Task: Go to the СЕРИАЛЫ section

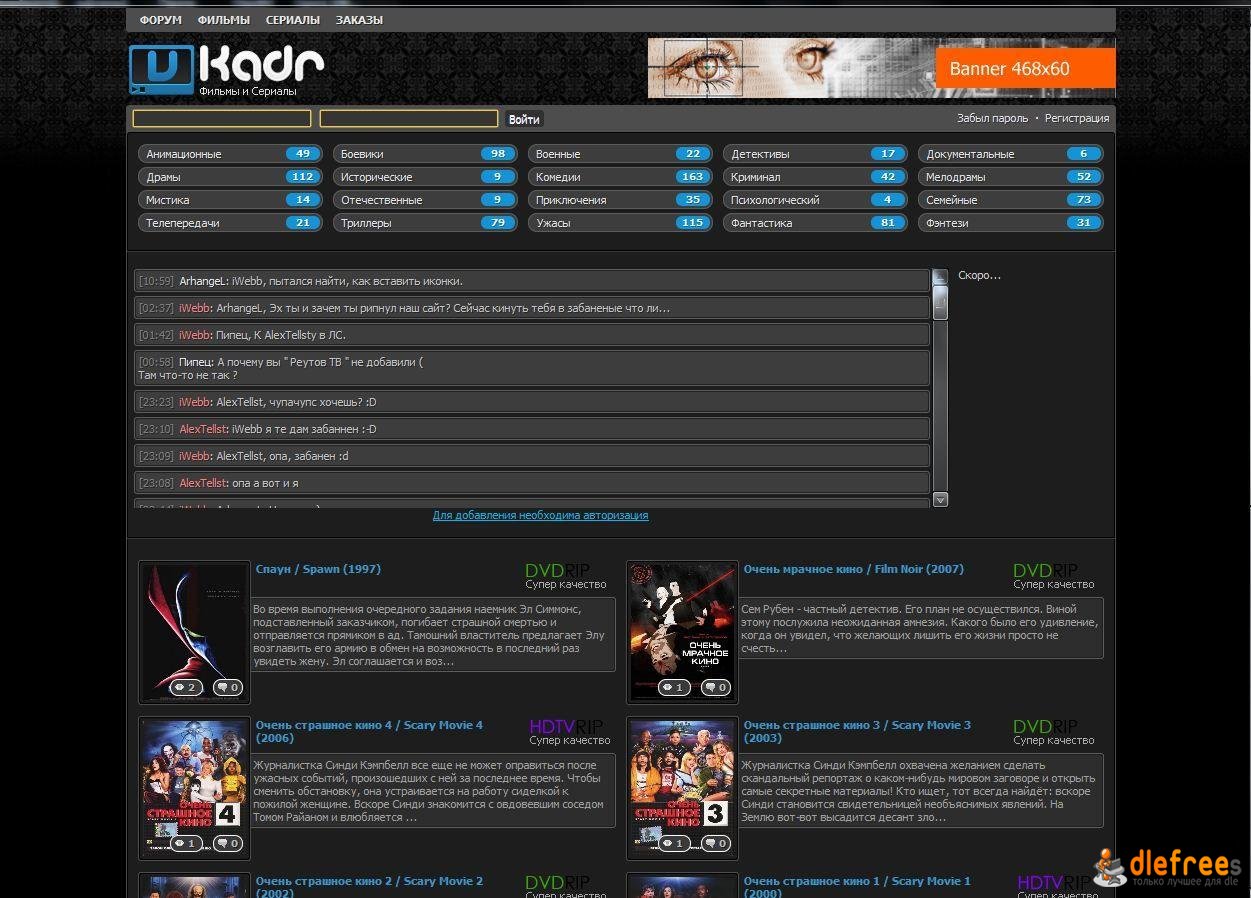Action: [x=293, y=20]
